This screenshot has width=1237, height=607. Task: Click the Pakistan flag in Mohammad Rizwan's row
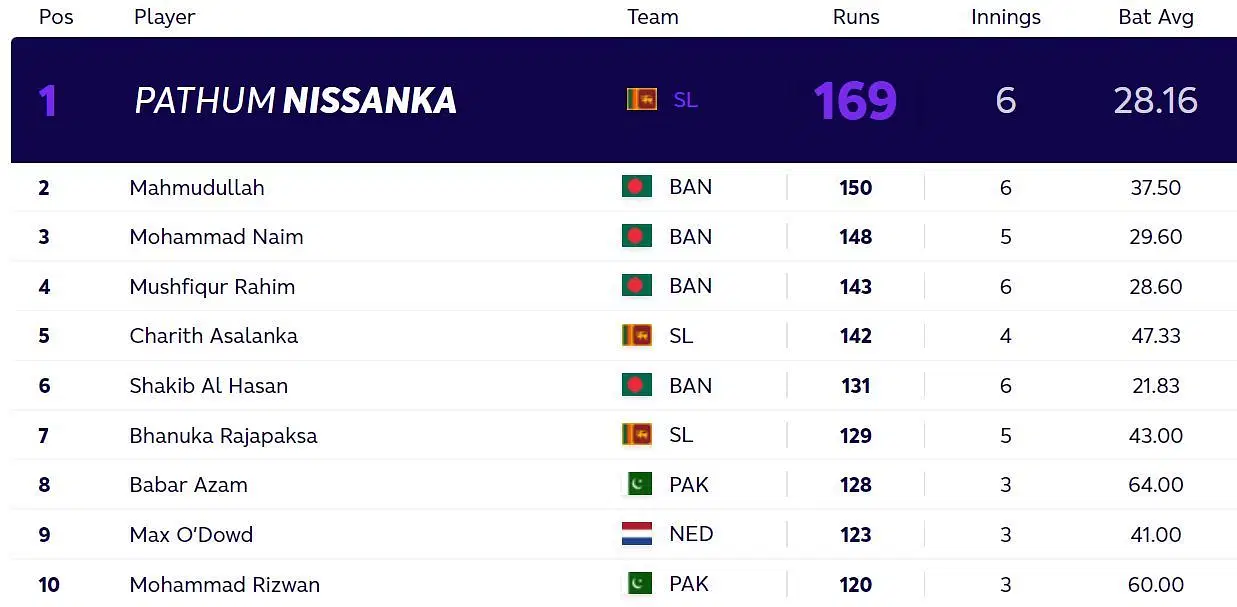(x=637, y=583)
